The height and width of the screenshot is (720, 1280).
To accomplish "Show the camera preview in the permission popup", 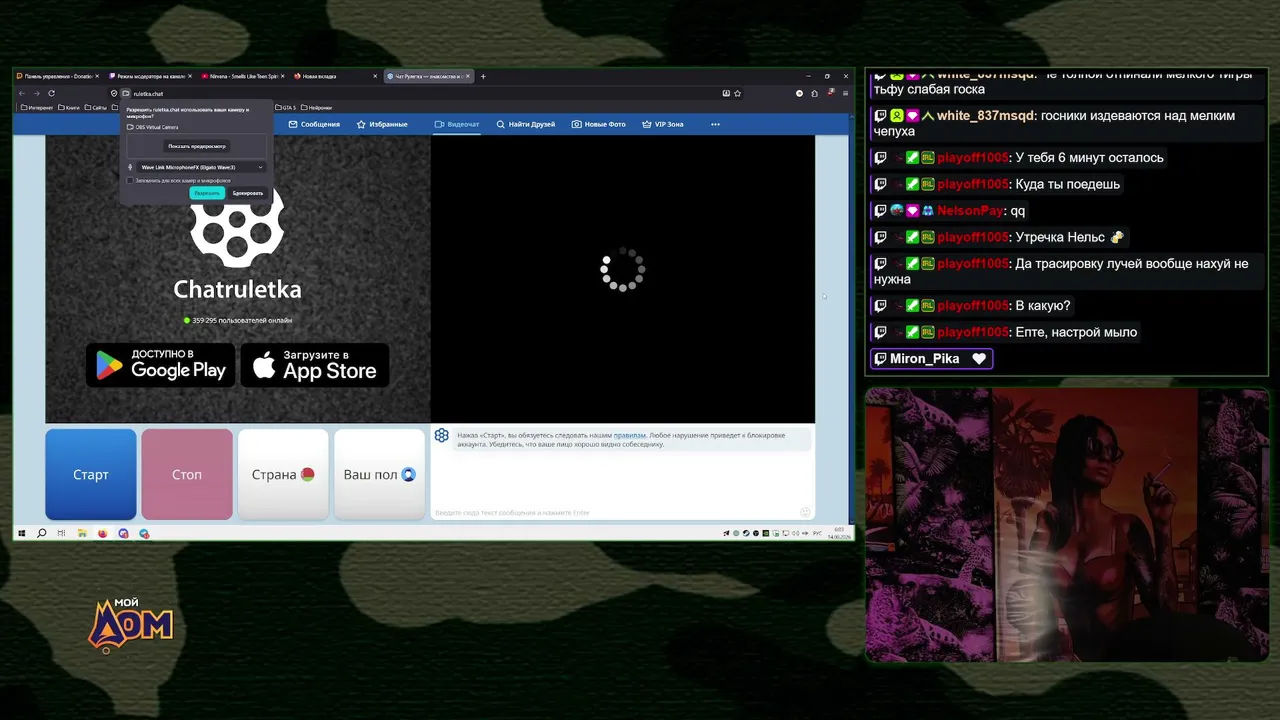I will pyautogui.click(x=197, y=146).
